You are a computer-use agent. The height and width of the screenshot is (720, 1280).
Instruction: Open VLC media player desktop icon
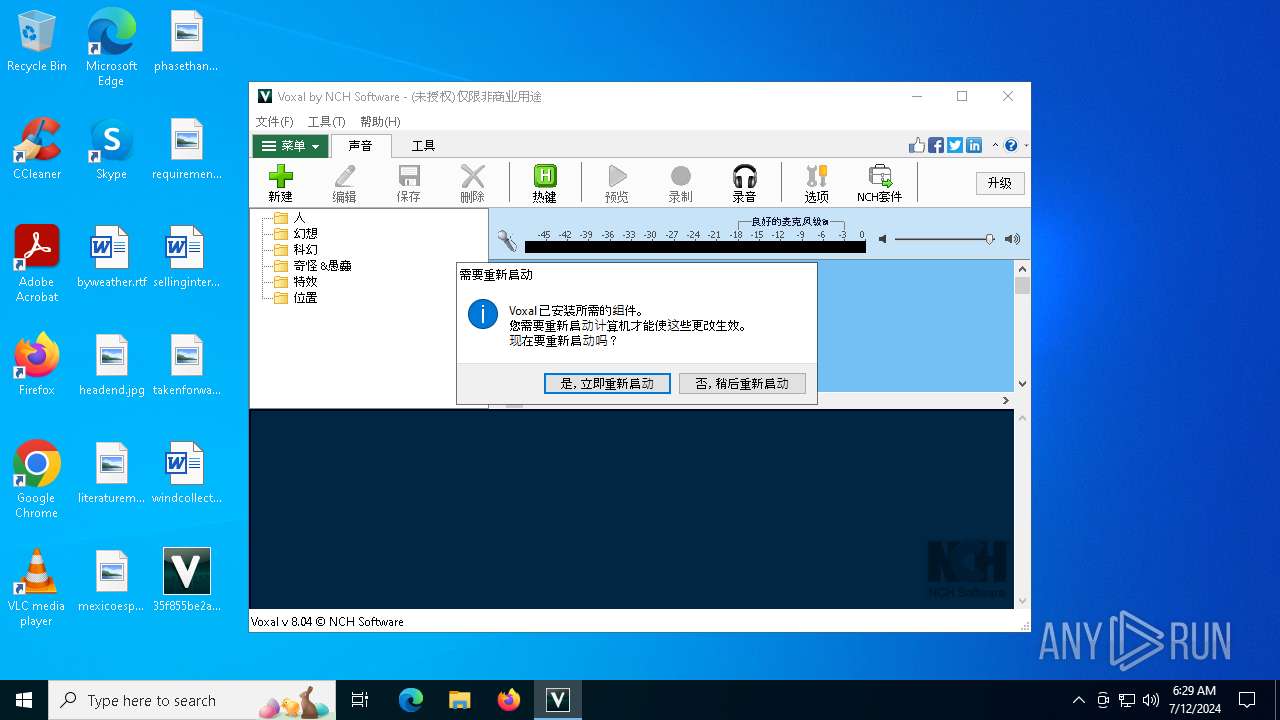[37, 588]
